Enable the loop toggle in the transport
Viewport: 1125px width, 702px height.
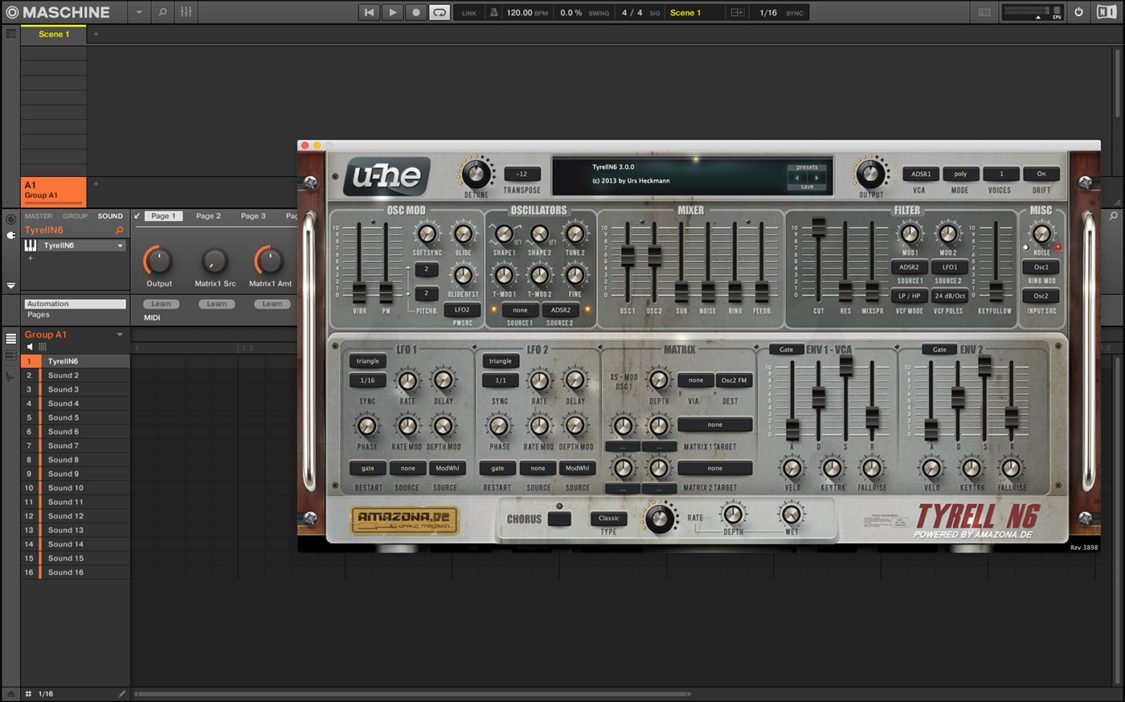(x=439, y=12)
